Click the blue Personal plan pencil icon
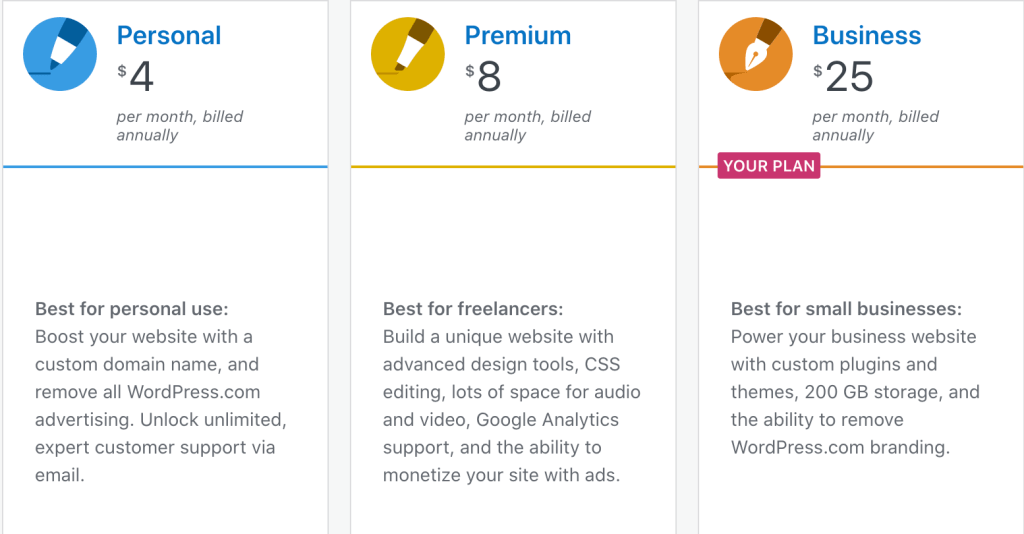This screenshot has width=1024, height=534. pos(60,54)
